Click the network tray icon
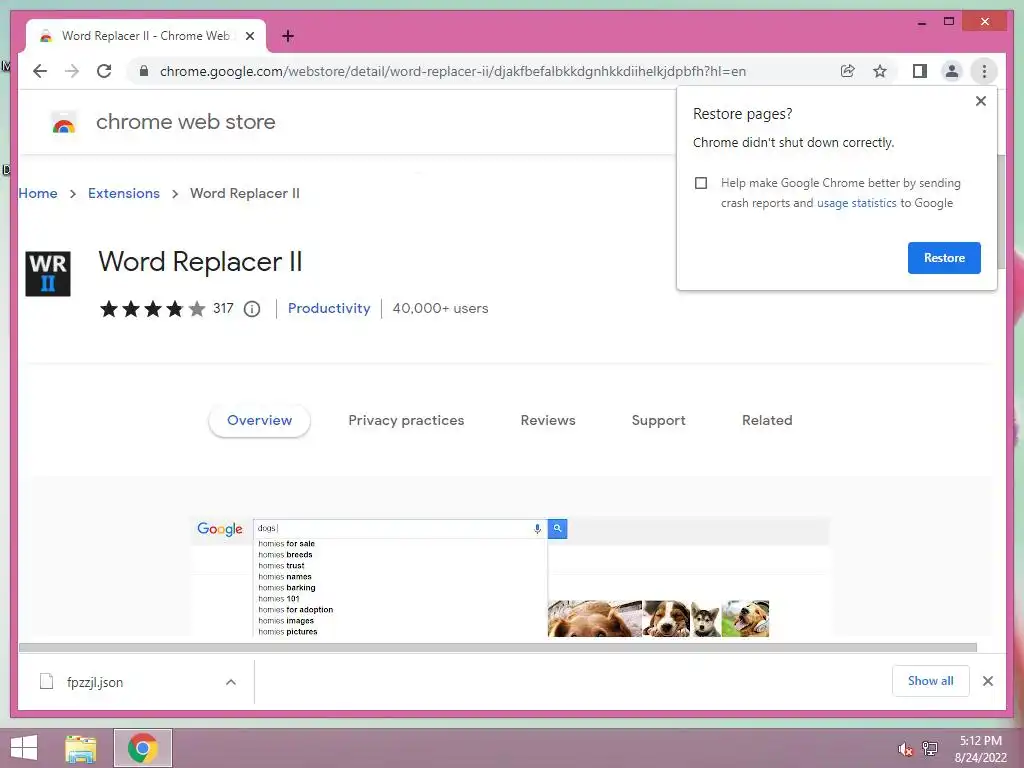The image size is (1024, 768). (930, 748)
